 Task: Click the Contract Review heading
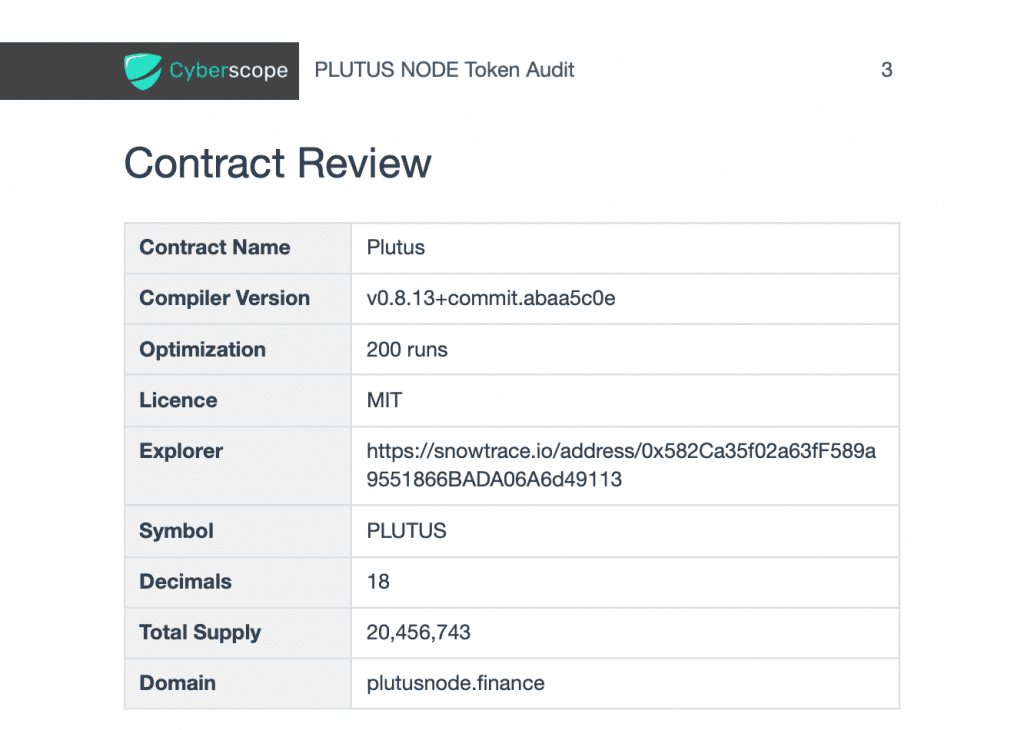[278, 163]
